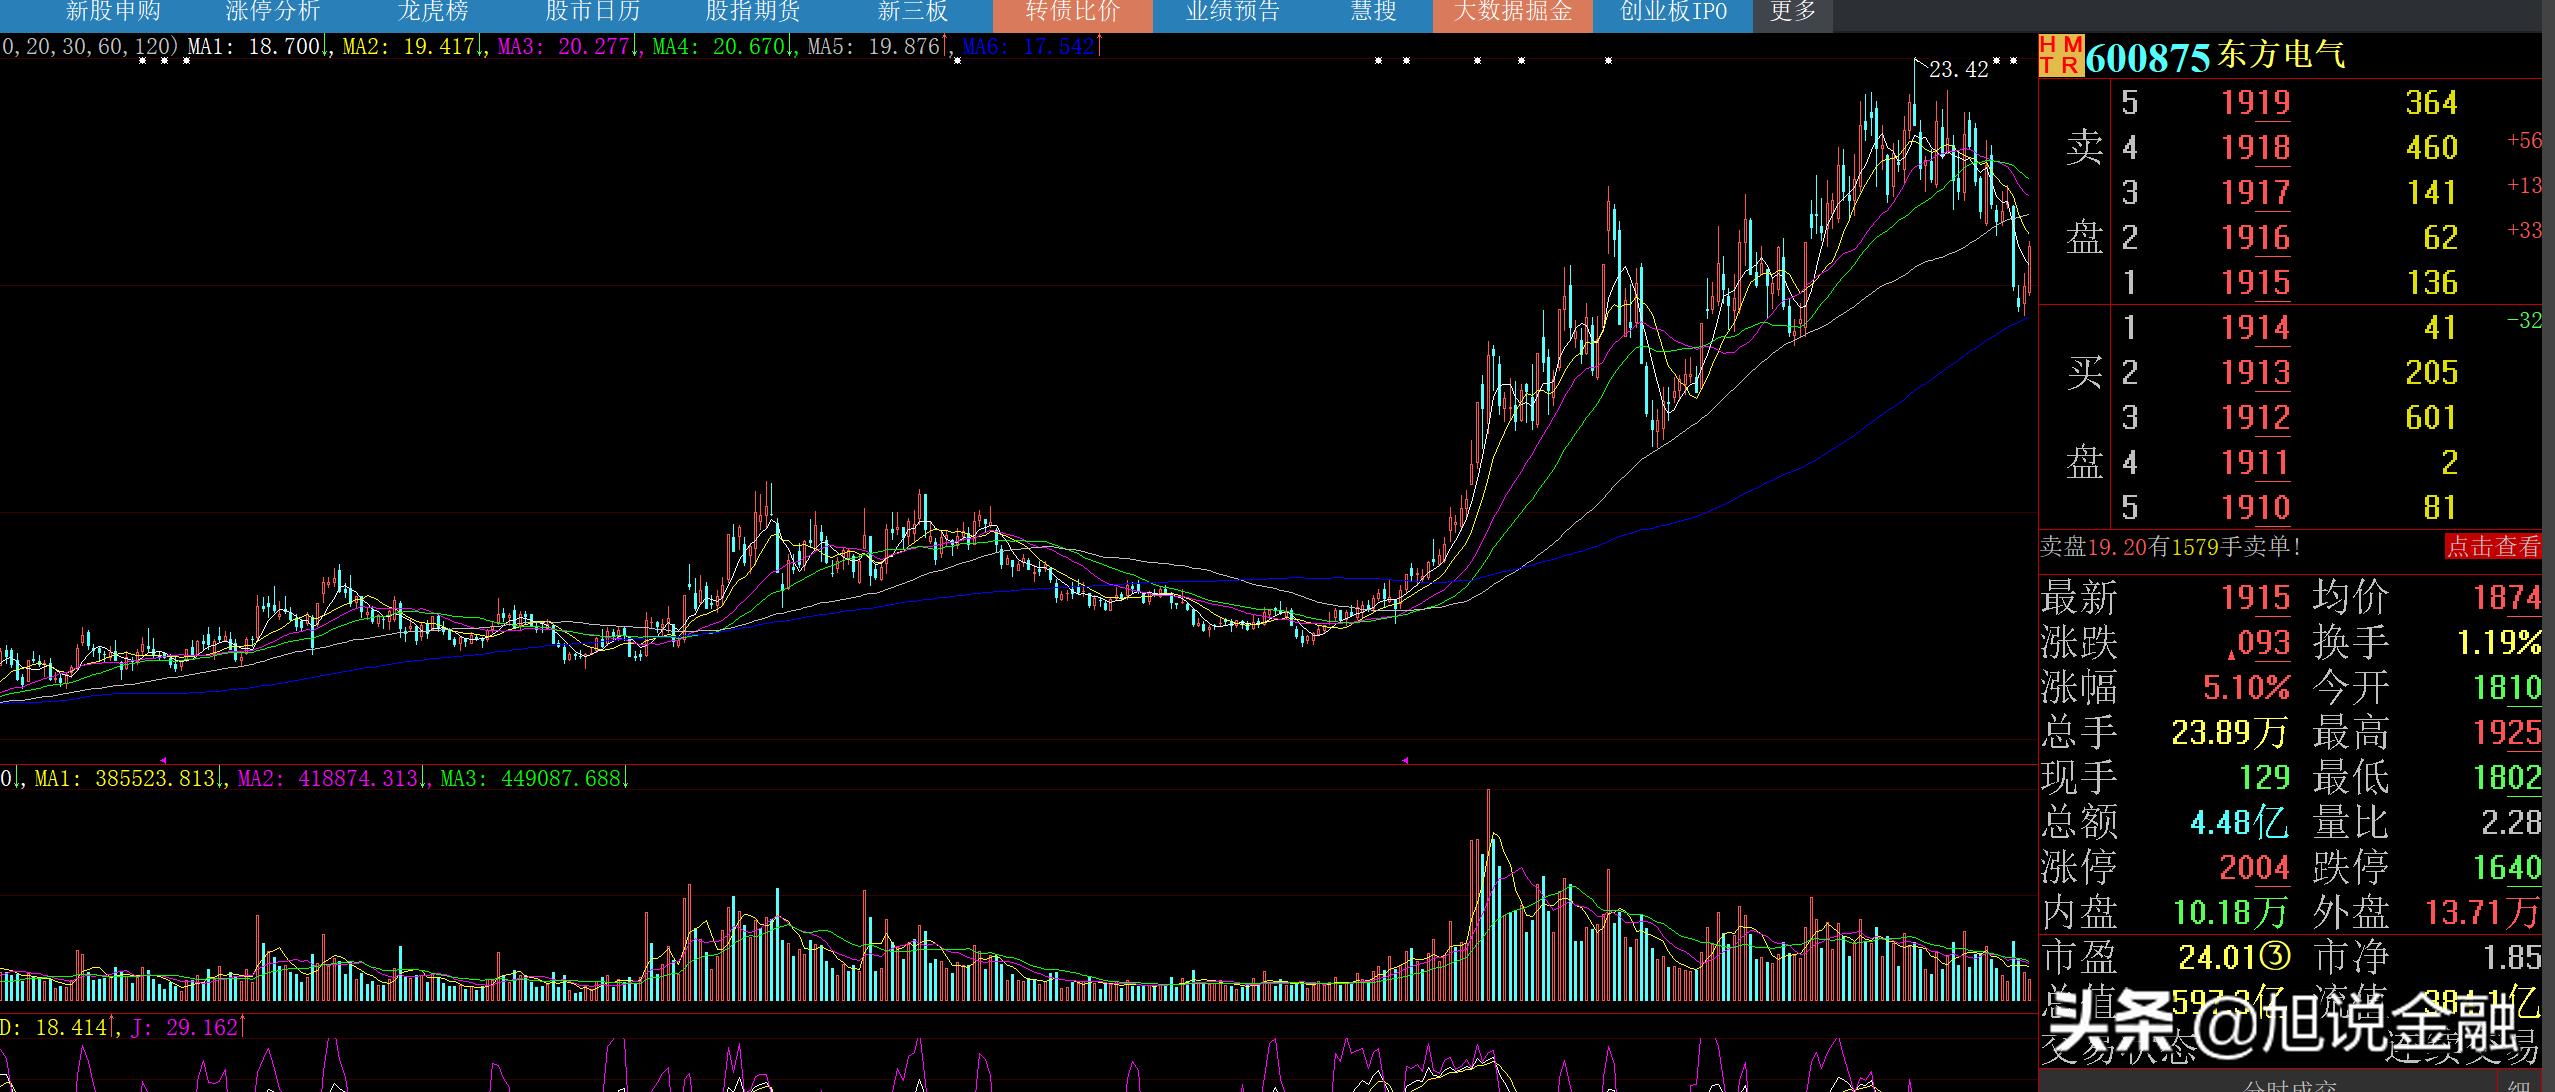Click the 分时成交 tab at bottom right
The height and width of the screenshot is (1092, 2555).
click(2289, 1084)
